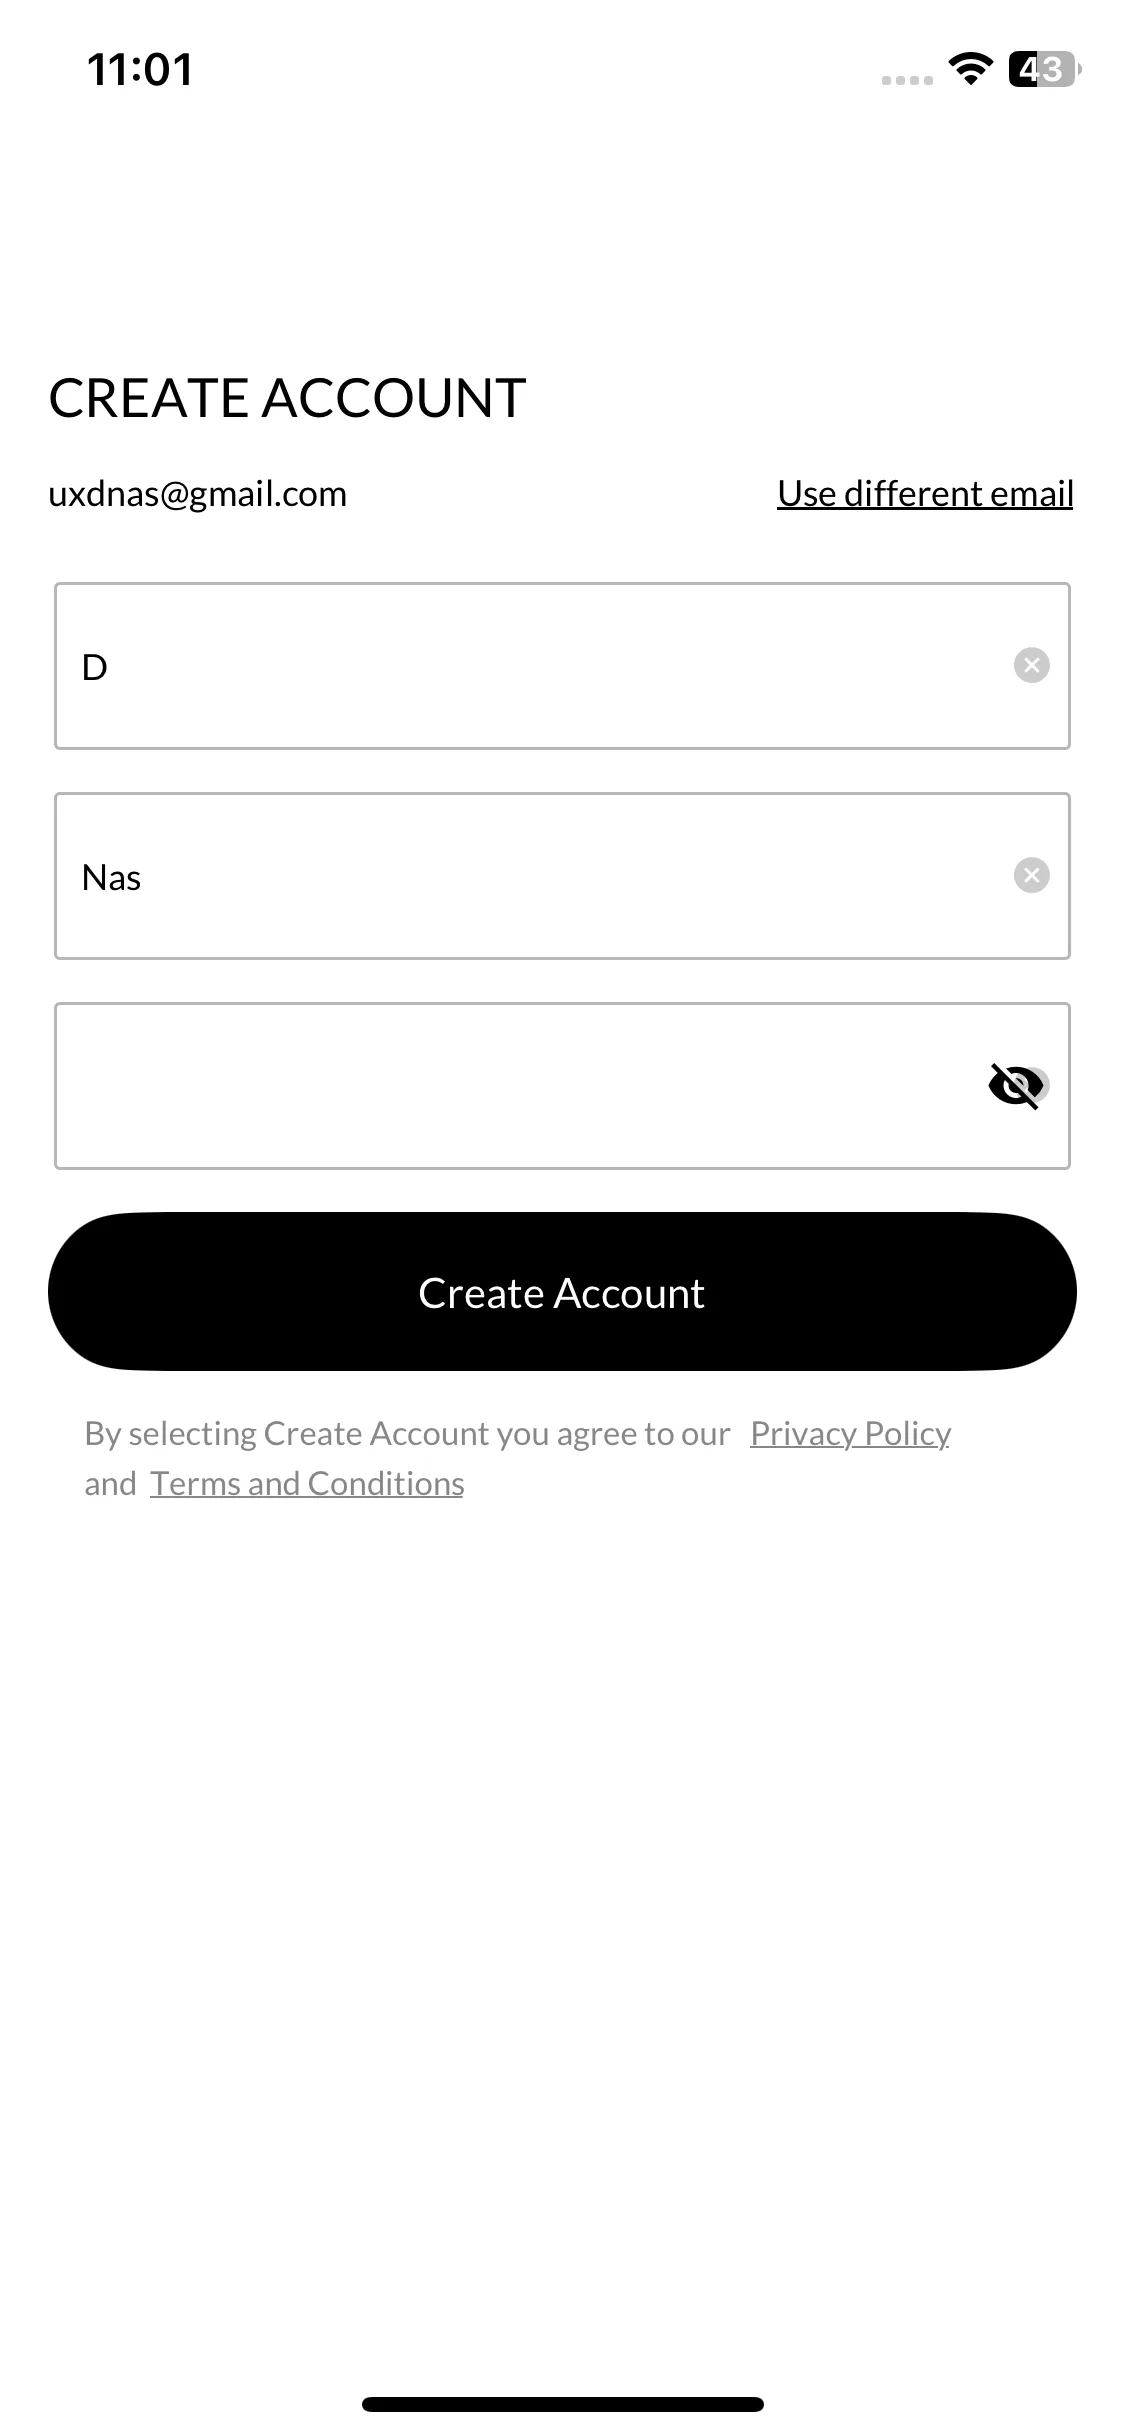Submit with the black Create Account button

(x=562, y=1292)
